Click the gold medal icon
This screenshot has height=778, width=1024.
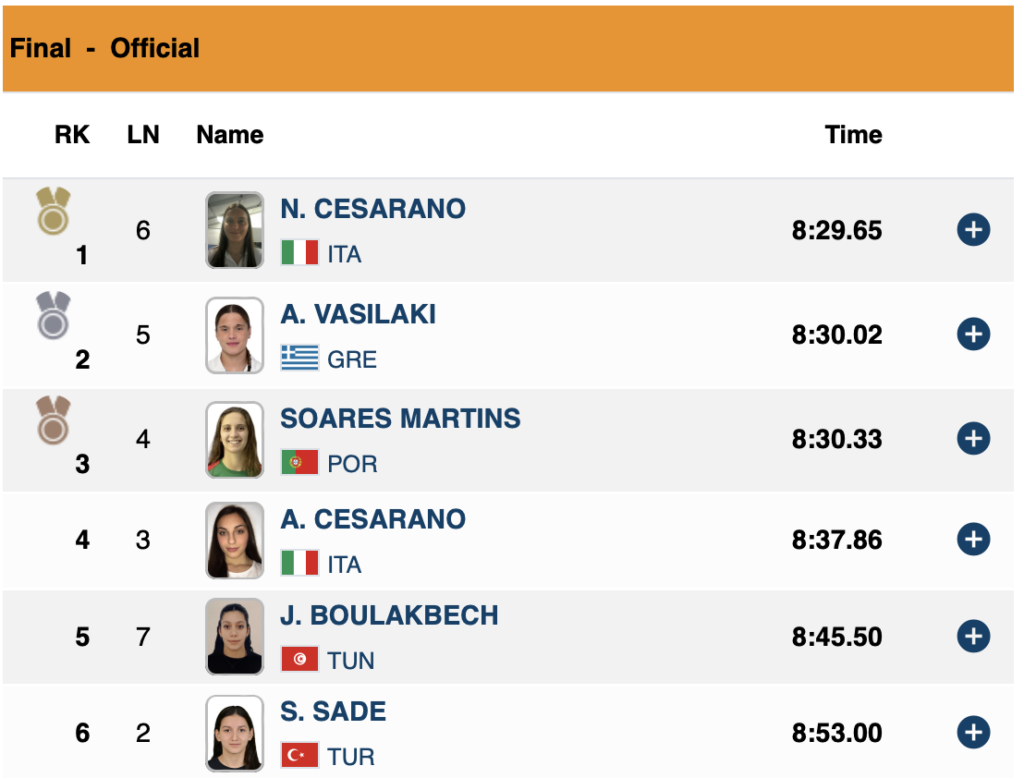[x=53, y=211]
